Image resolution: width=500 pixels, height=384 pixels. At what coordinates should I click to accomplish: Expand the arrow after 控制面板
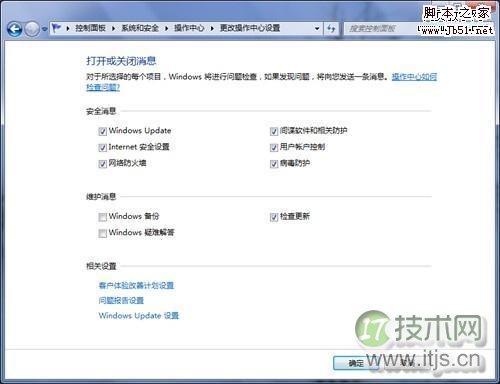pos(113,28)
